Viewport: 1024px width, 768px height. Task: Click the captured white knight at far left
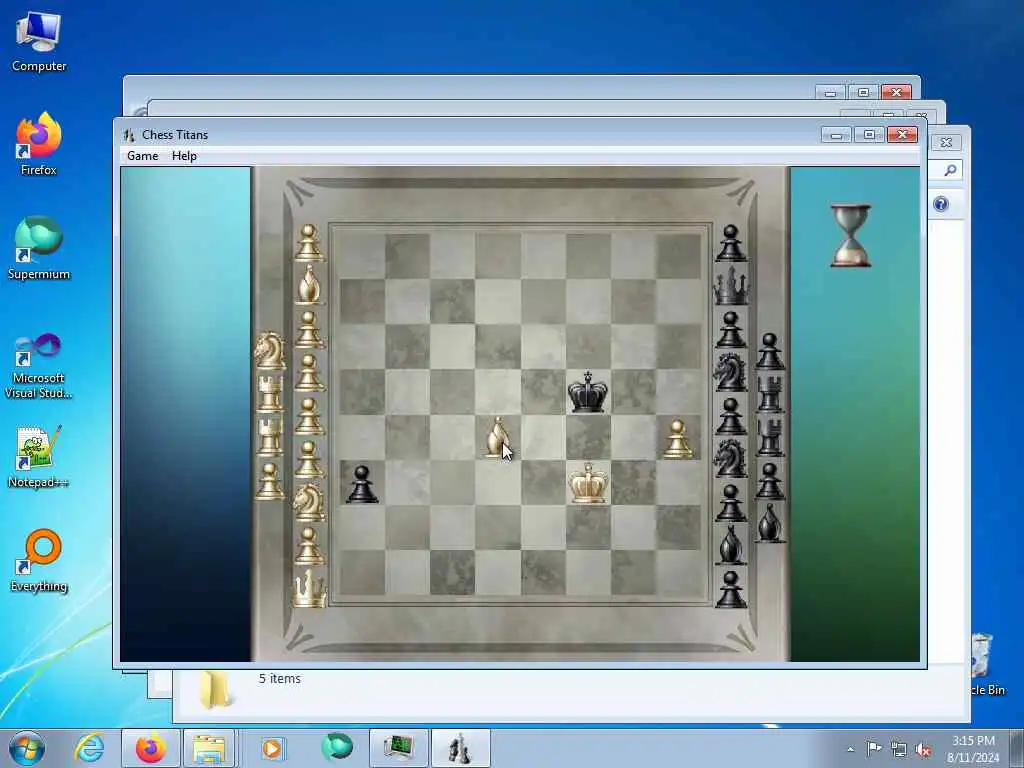pos(270,351)
